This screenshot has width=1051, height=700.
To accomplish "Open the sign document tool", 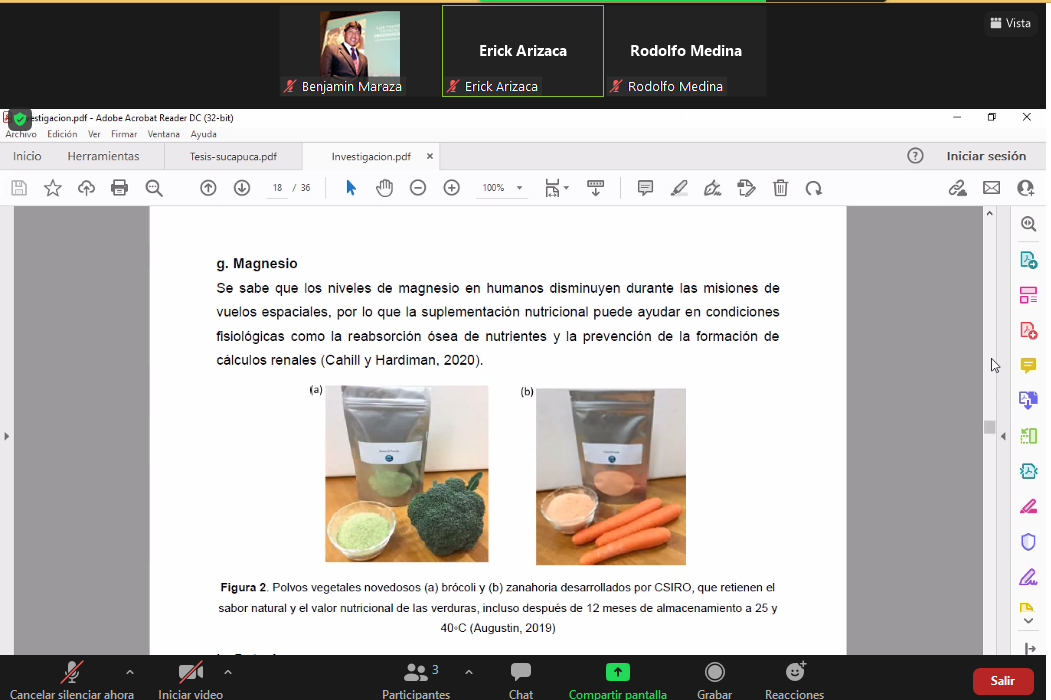I will (x=713, y=188).
